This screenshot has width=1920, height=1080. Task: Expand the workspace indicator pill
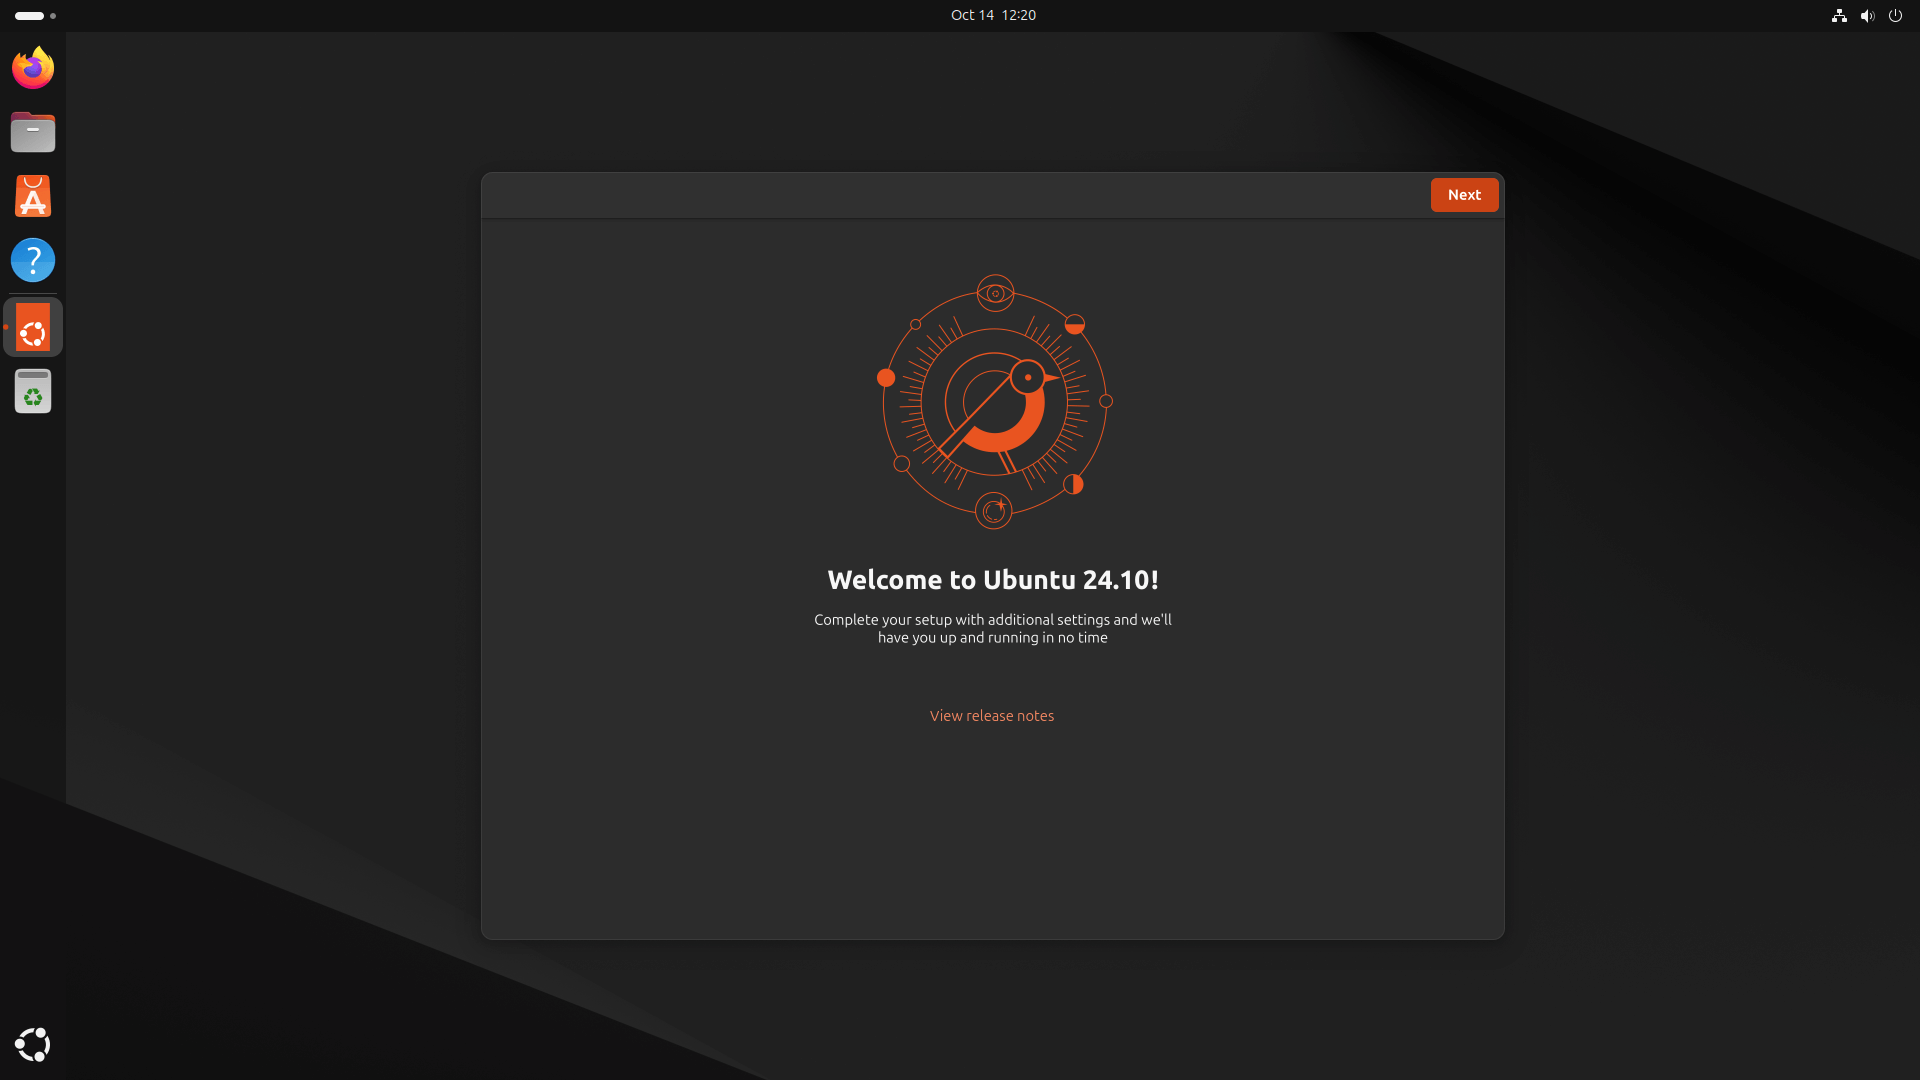pos(29,15)
